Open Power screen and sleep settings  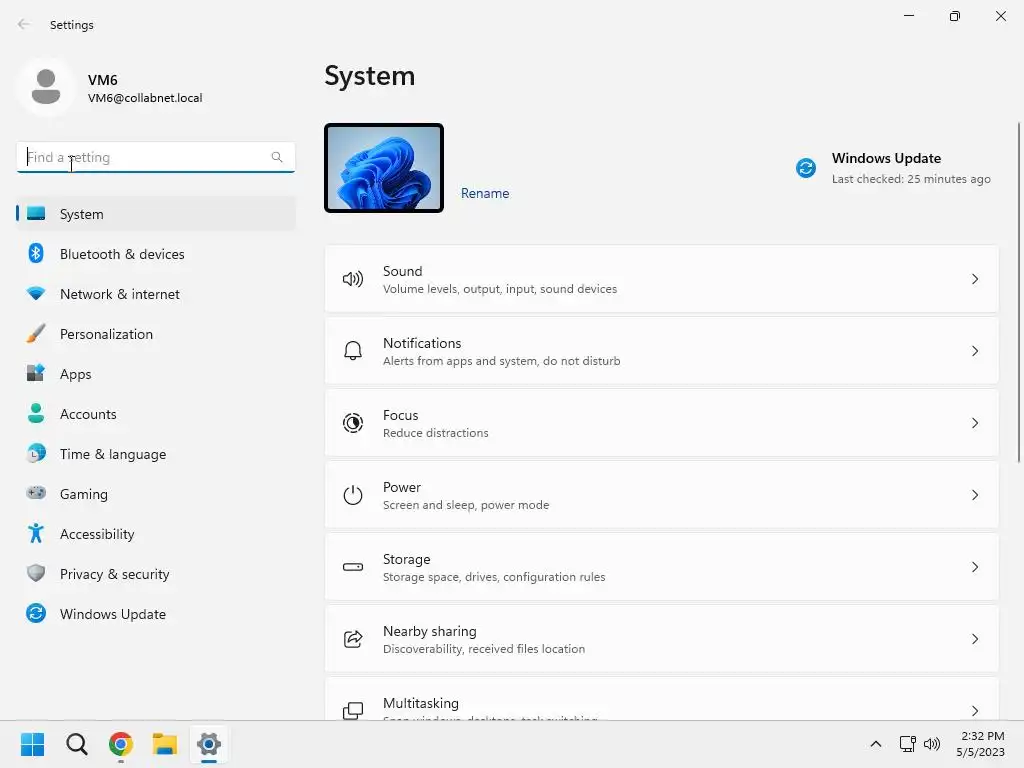pyautogui.click(x=662, y=495)
